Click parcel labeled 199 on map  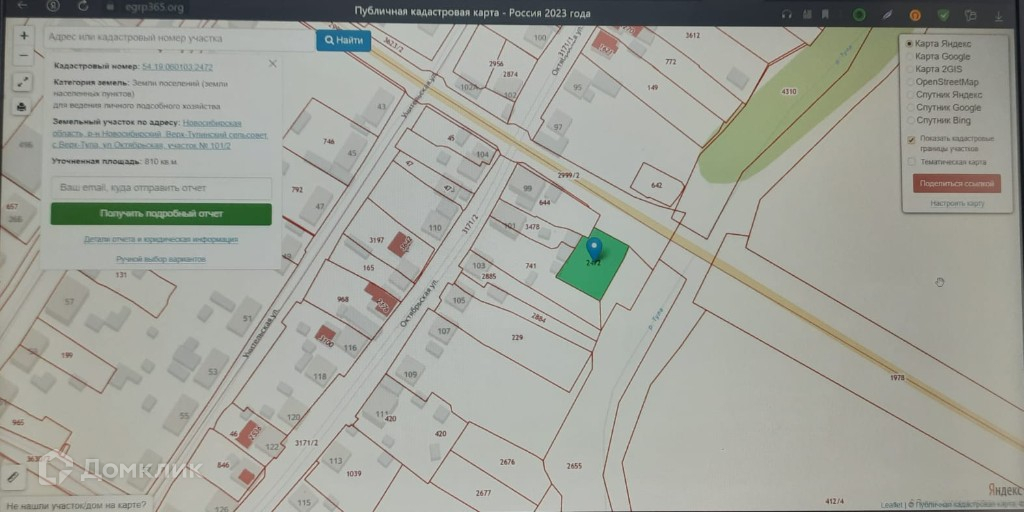(x=67, y=355)
